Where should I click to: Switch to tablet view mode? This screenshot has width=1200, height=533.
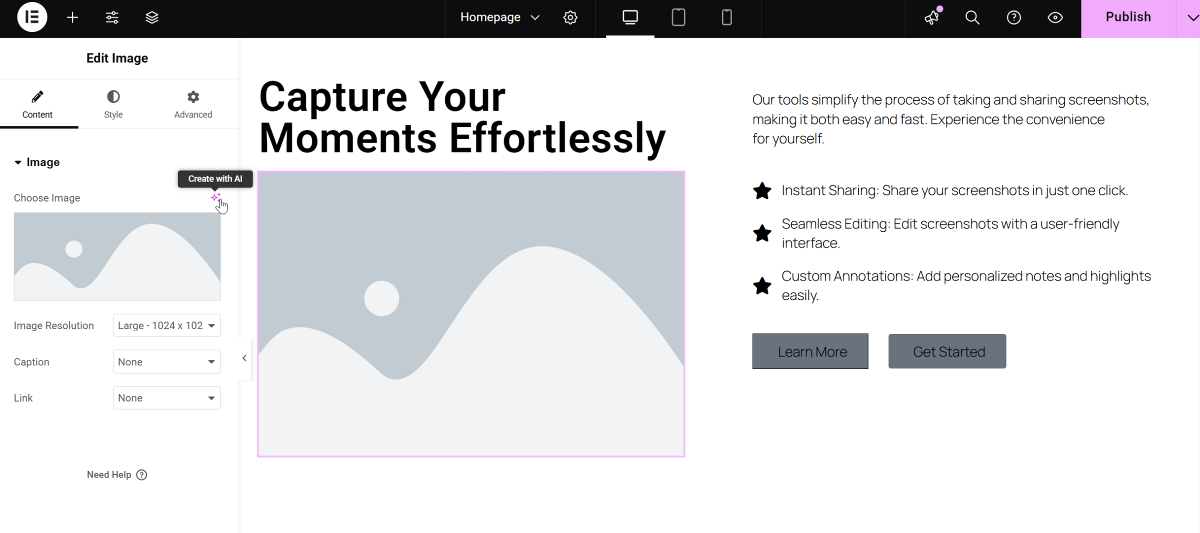[678, 18]
